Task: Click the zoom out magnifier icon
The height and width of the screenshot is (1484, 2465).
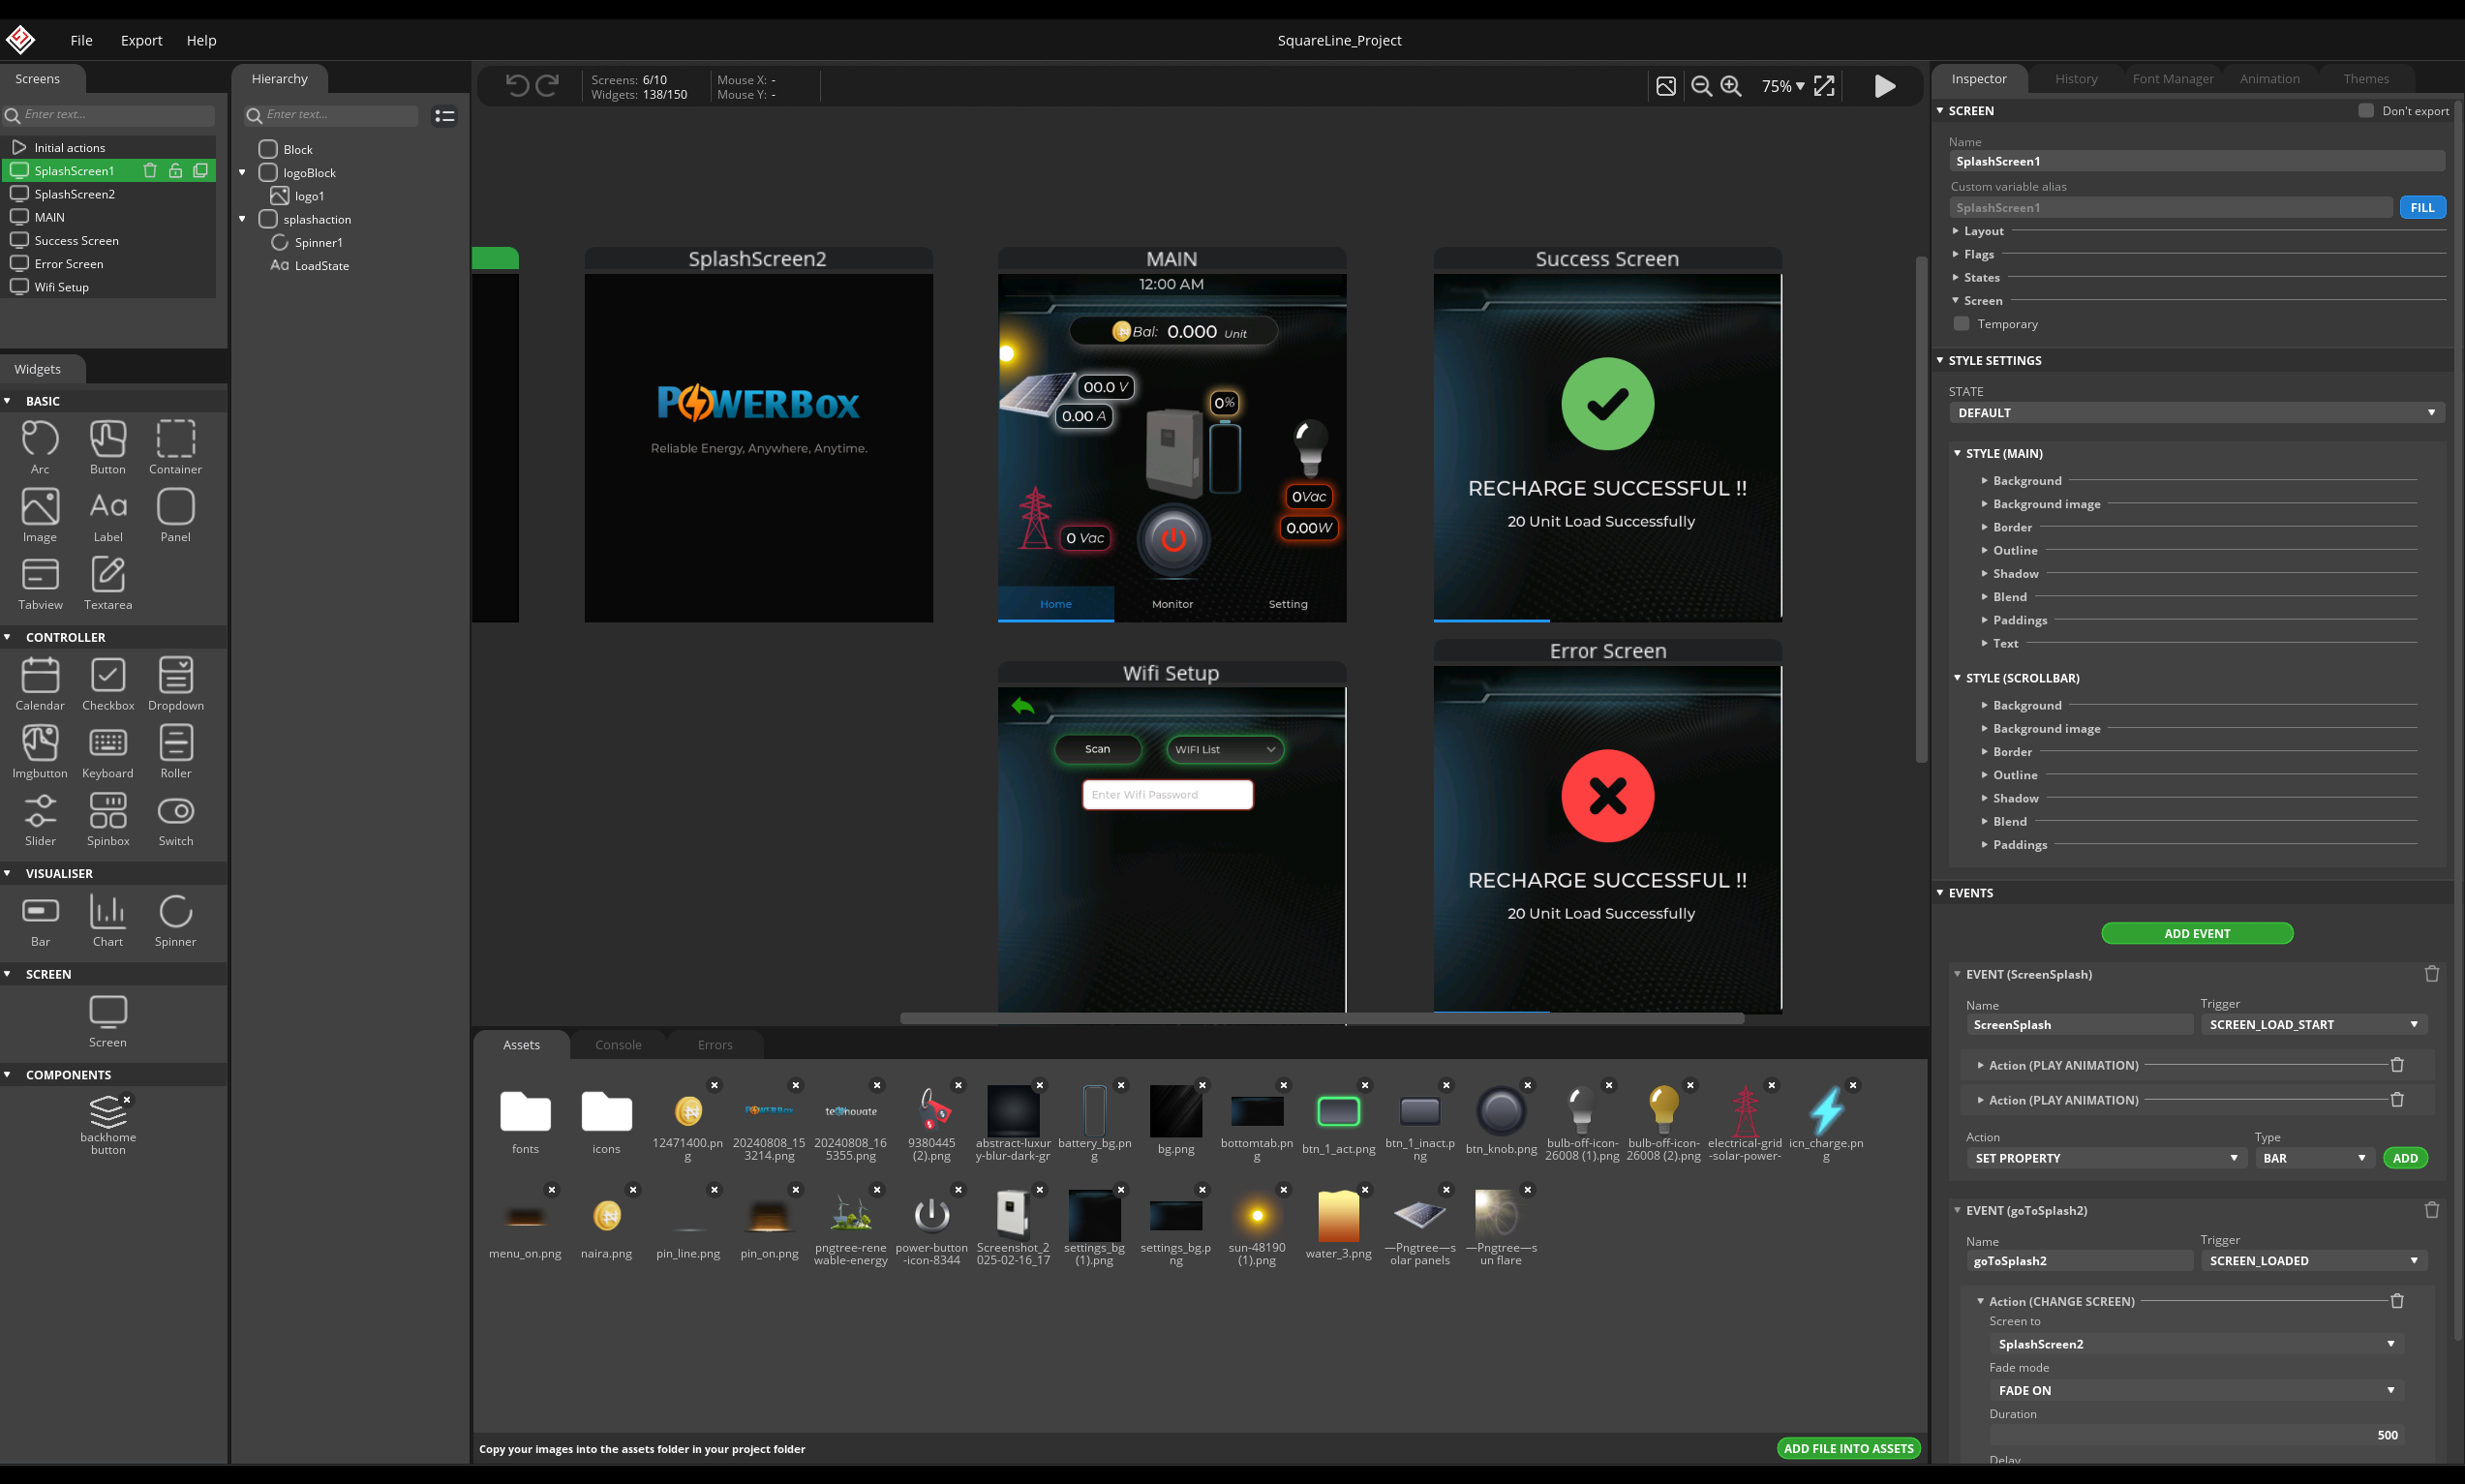Action: (1701, 86)
